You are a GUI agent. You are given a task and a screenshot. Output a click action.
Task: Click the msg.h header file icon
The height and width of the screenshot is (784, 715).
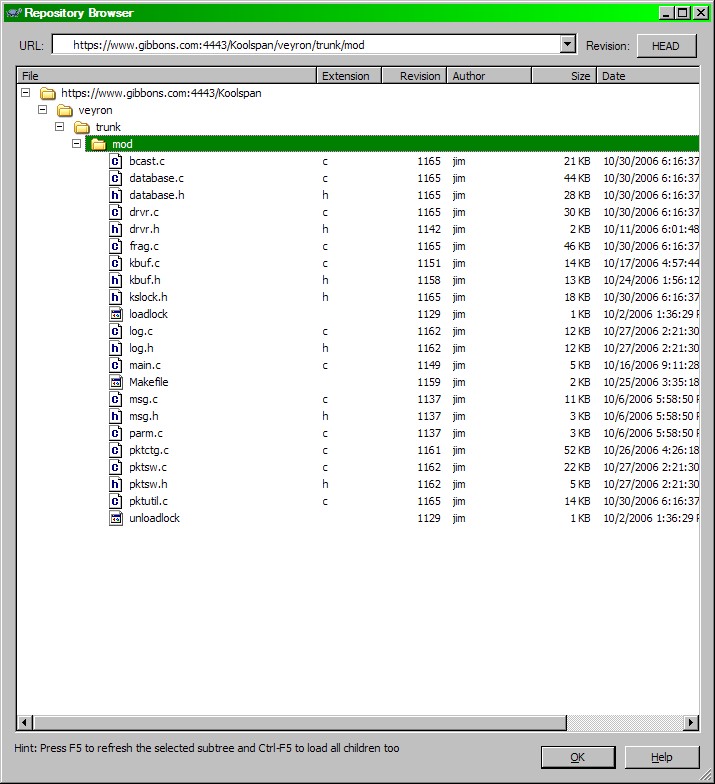(116, 416)
